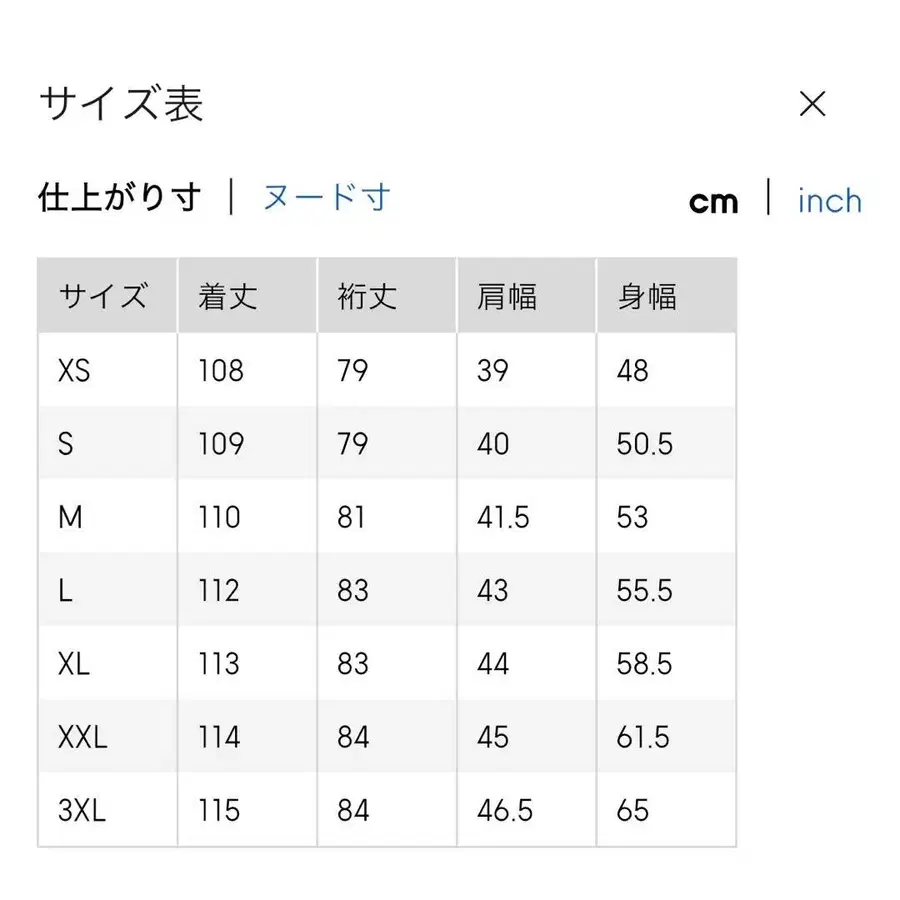Select the 仕上がり寸 measurement type
Image resolution: width=900 pixels, height=900 pixels.
tap(119, 197)
